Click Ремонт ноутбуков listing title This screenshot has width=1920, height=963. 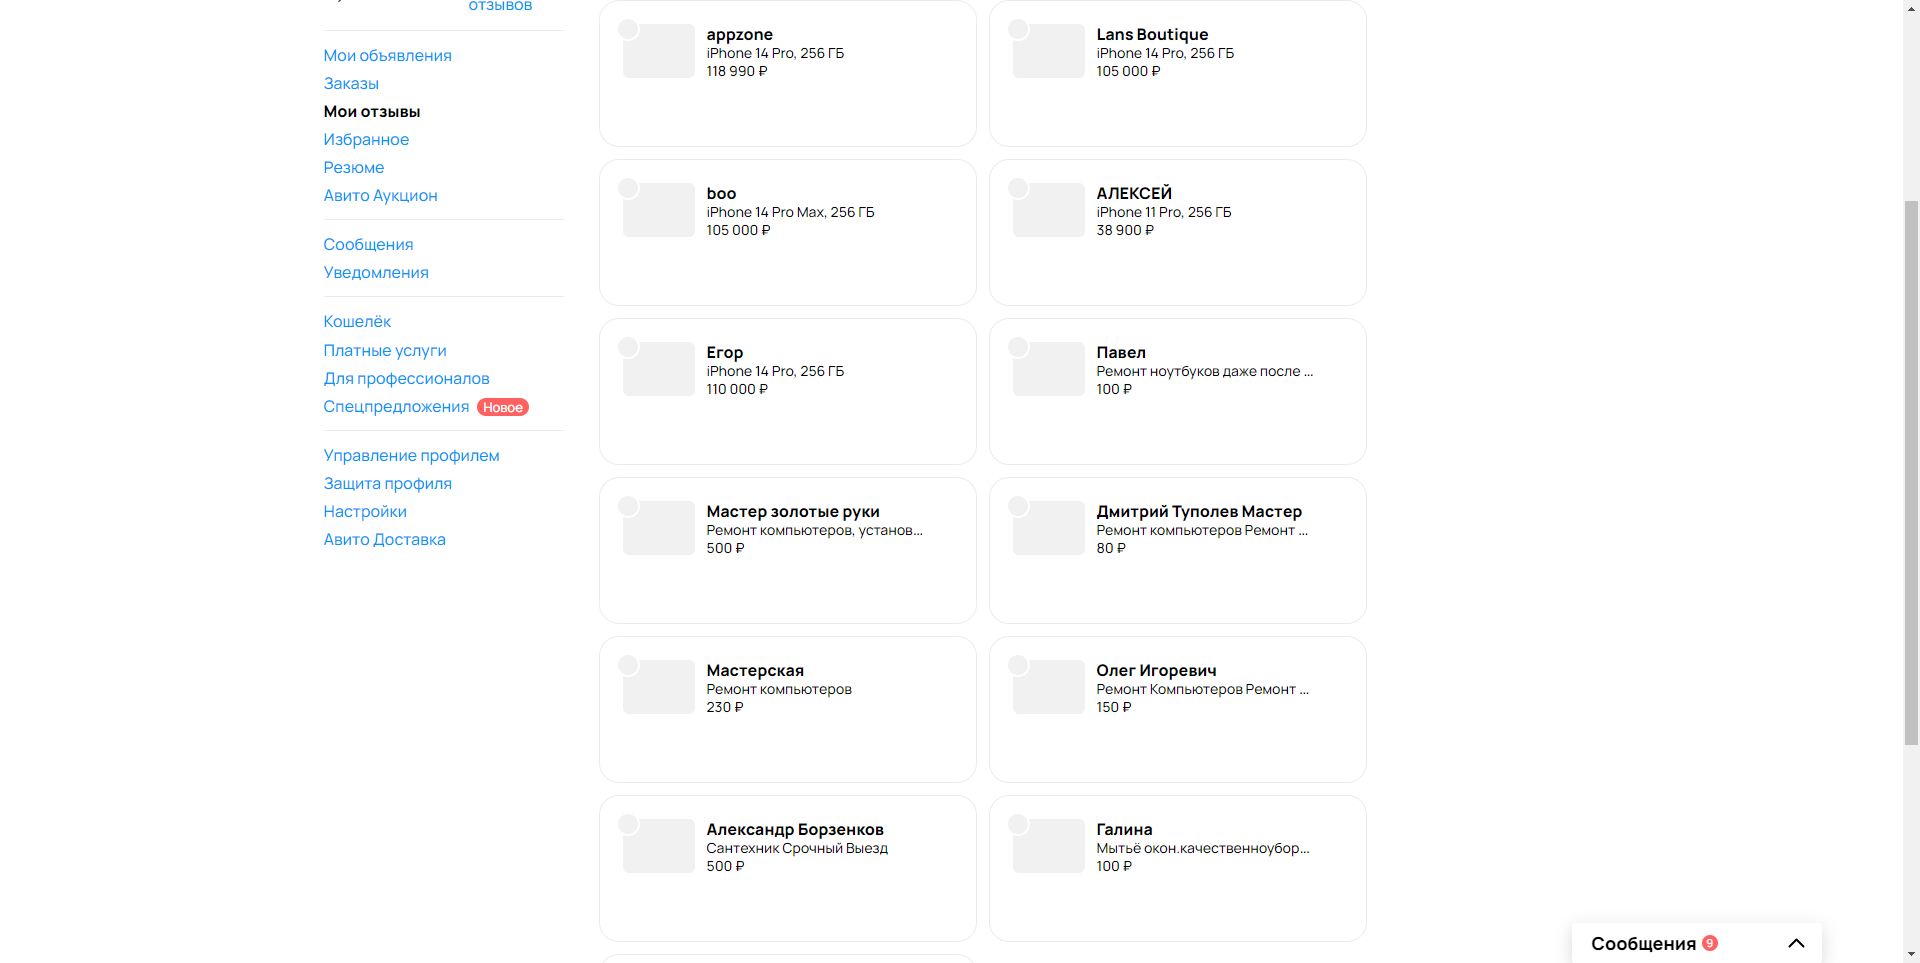pyautogui.click(x=1205, y=371)
